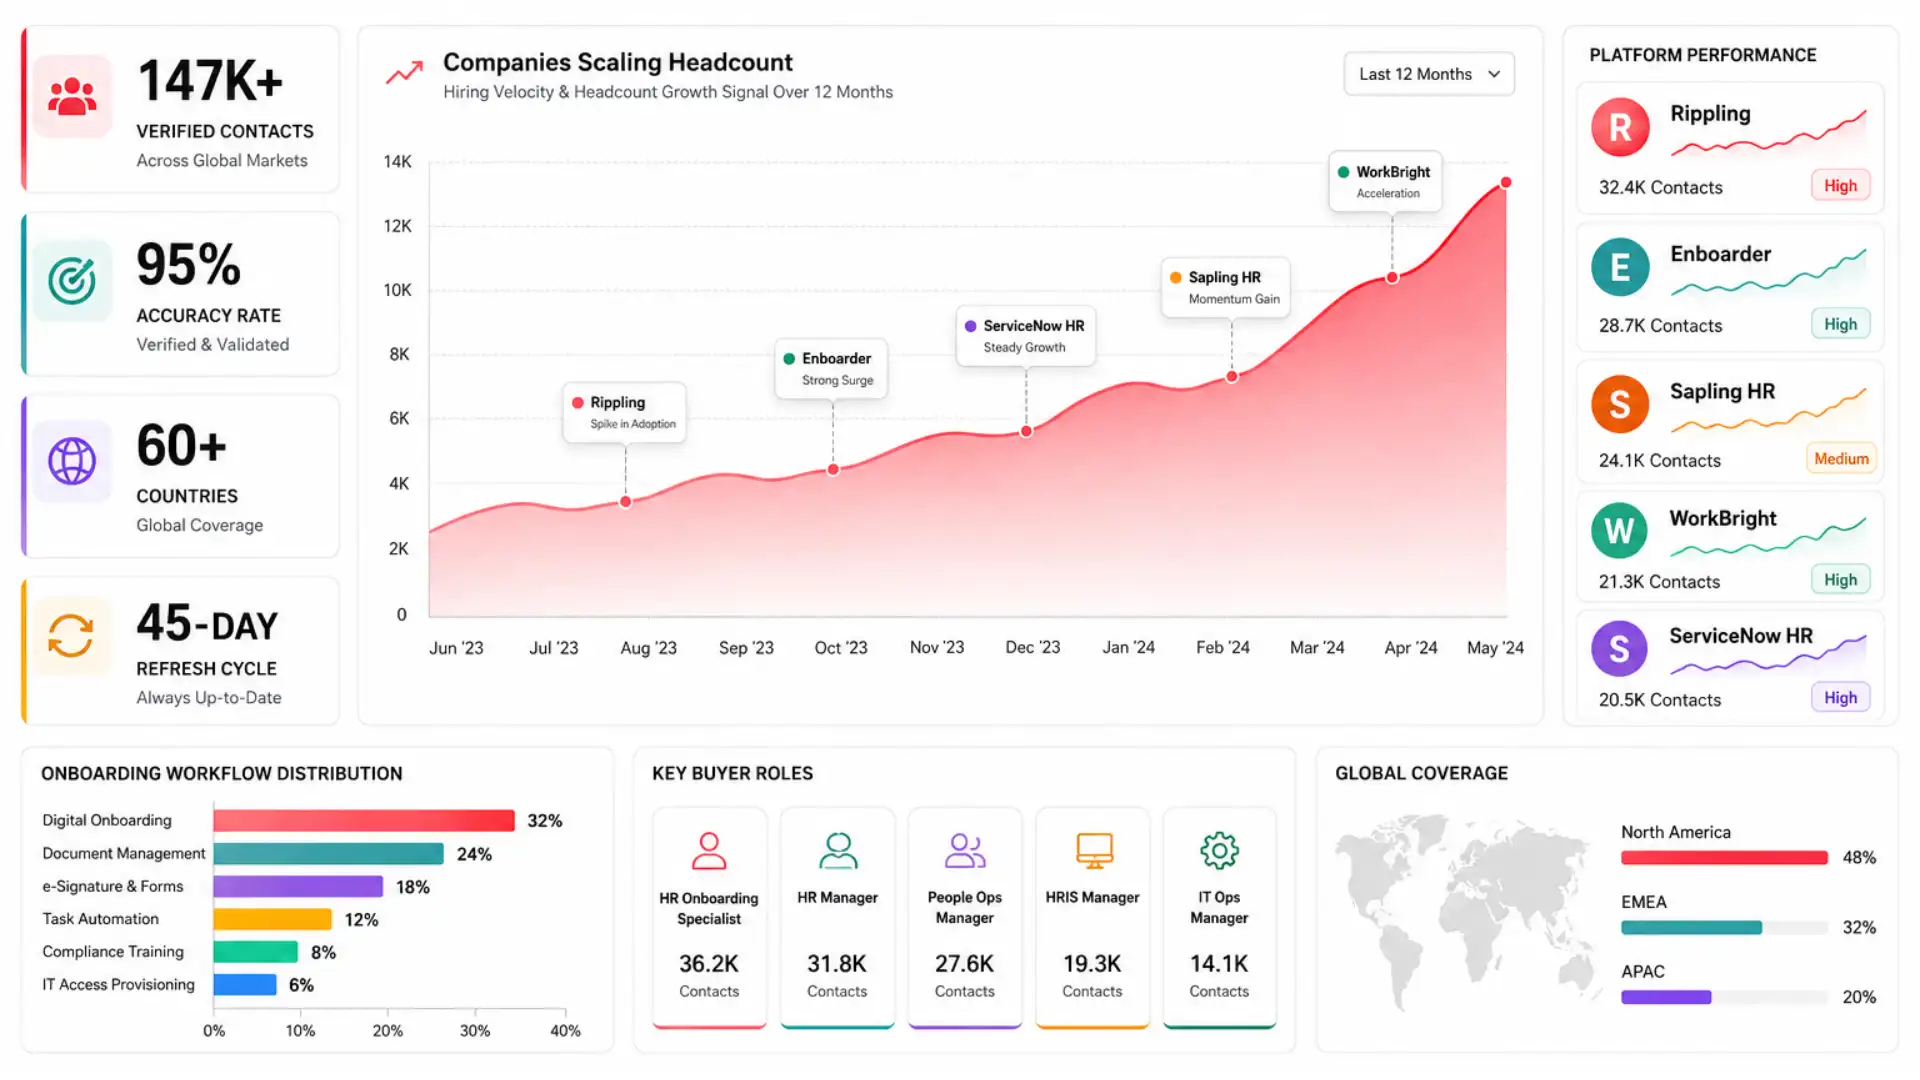Click the ServiceNow HR S avatar
The width and height of the screenshot is (1920, 1080).
pyautogui.click(x=1619, y=648)
